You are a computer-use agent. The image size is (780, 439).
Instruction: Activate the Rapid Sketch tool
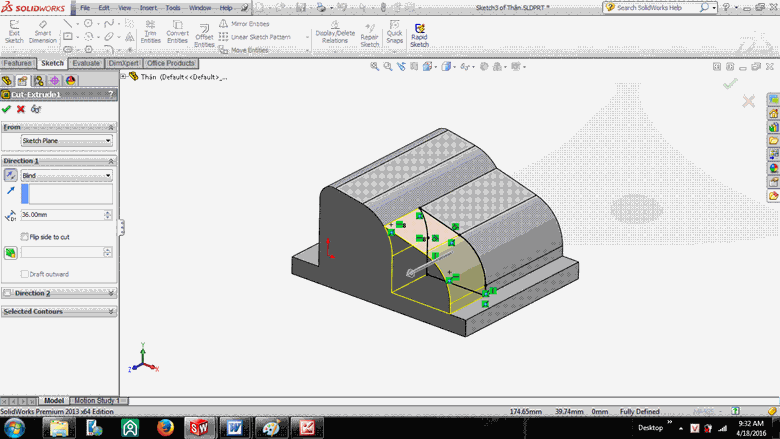point(419,34)
